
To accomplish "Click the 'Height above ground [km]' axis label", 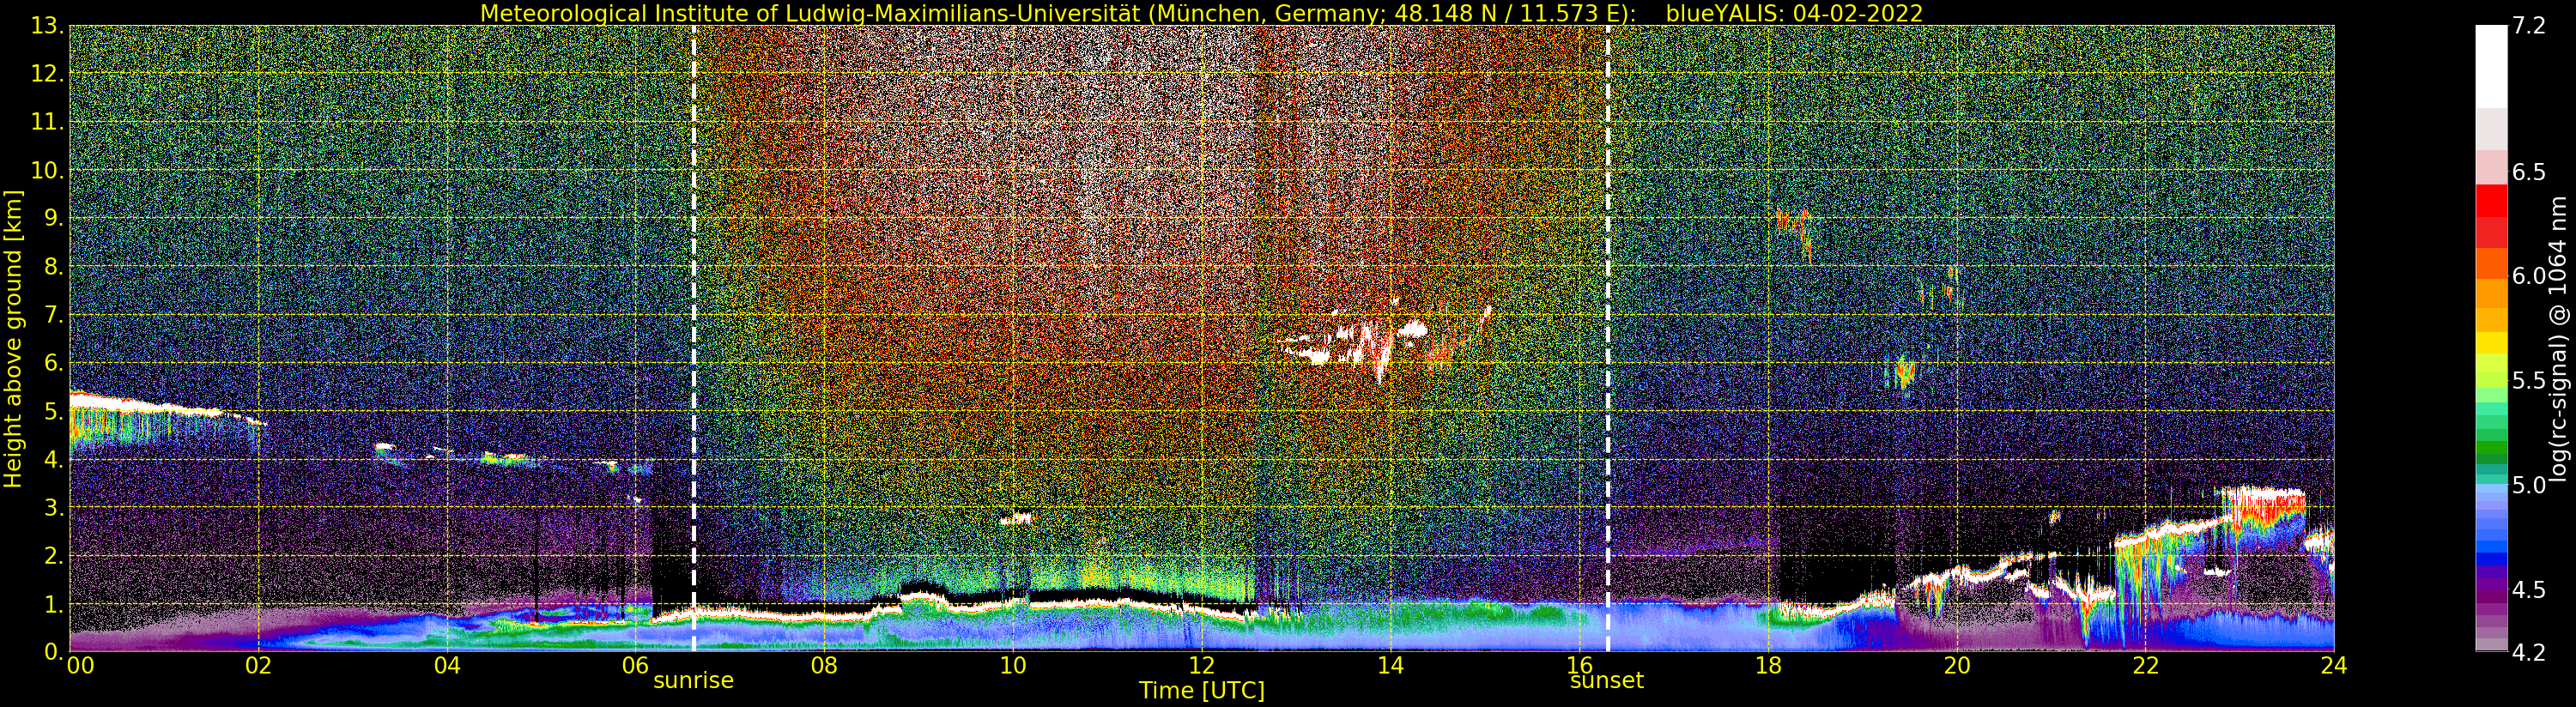I will click(13, 339).
